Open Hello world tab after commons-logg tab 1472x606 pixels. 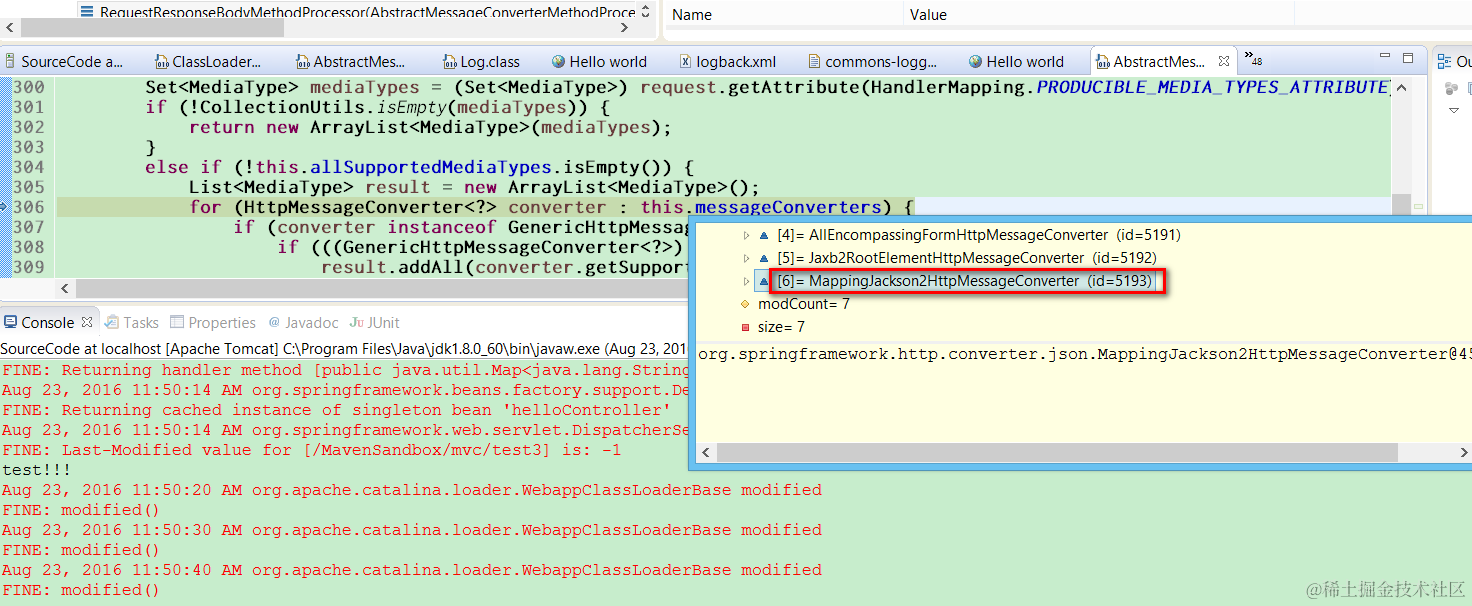click(x=1016, y=61)
